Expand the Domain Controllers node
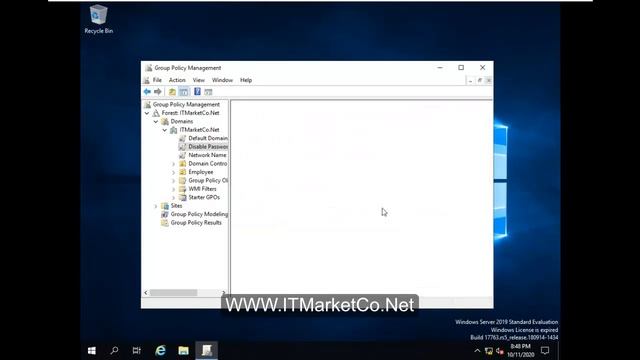Screen dimensions: 640x360 click(x=173, y=164)
